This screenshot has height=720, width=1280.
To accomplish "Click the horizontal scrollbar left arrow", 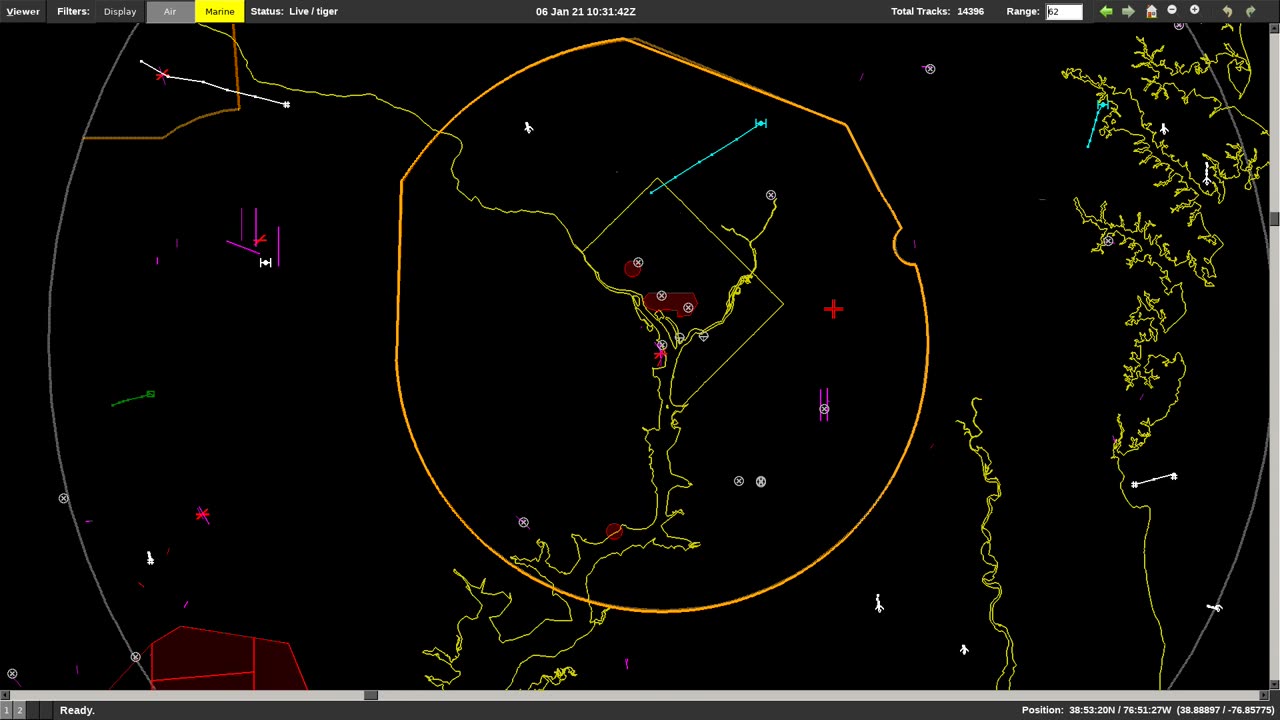I will coord(4,695).
